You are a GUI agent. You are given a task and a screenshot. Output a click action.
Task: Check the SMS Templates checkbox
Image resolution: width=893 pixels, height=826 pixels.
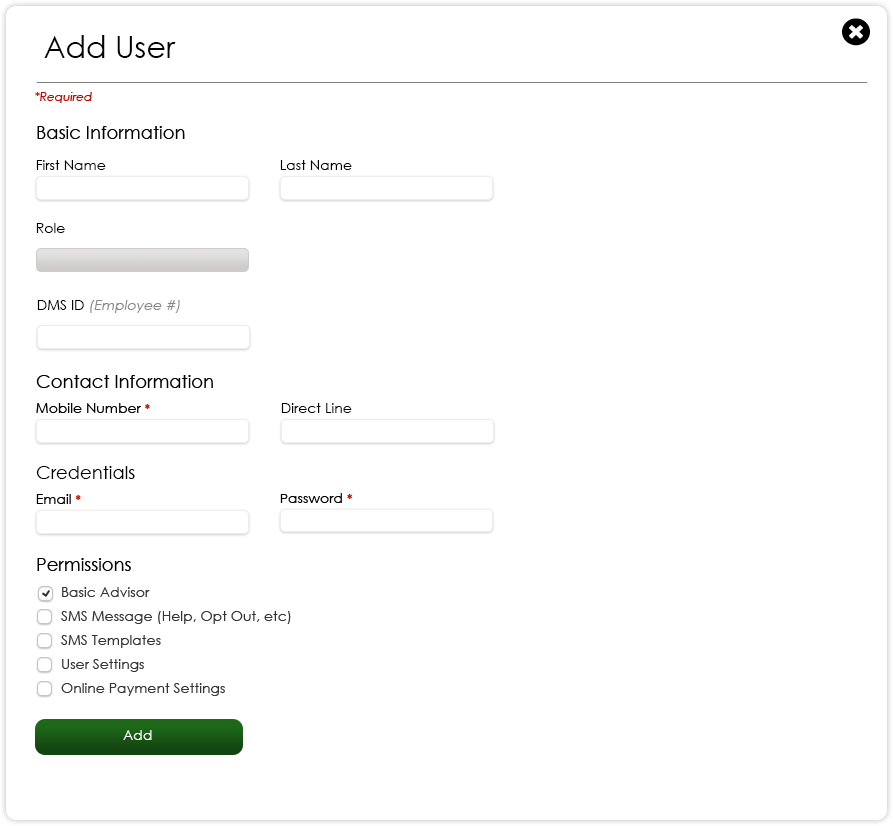click(x=45, y=641)
